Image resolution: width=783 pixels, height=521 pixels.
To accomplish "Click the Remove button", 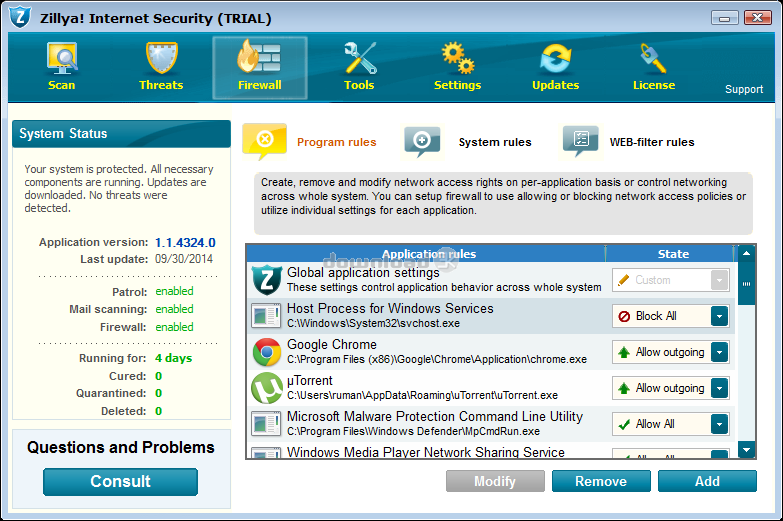I will coord(601,481).
